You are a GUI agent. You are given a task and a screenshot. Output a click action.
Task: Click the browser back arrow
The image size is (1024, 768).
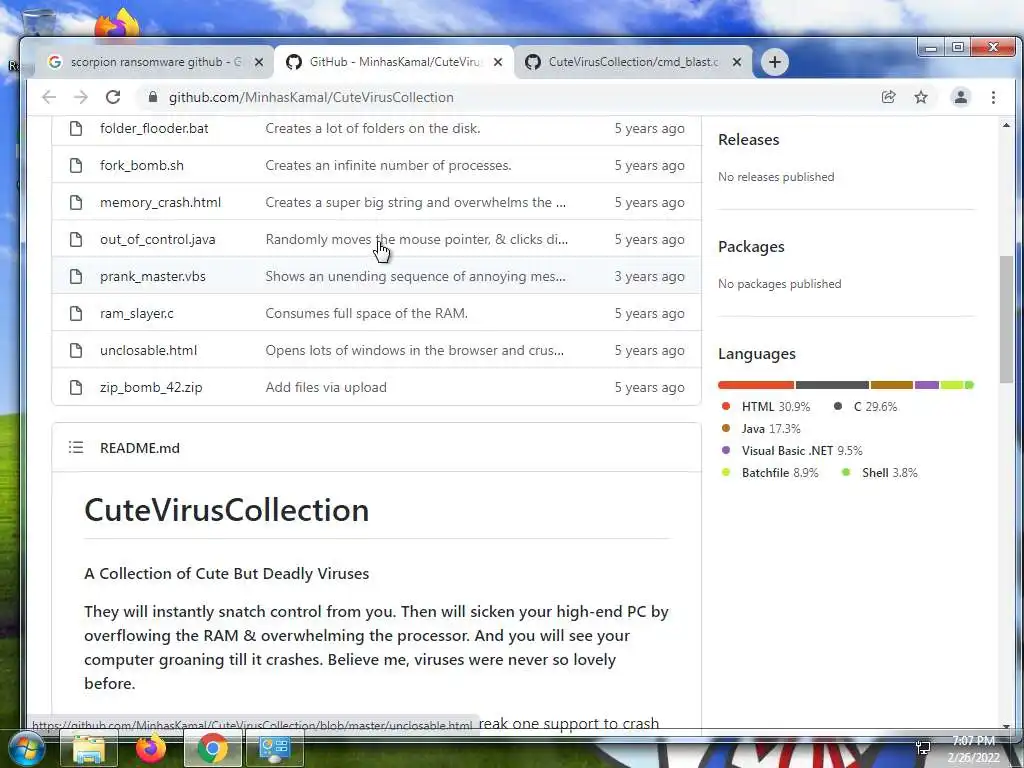point(49,97)
